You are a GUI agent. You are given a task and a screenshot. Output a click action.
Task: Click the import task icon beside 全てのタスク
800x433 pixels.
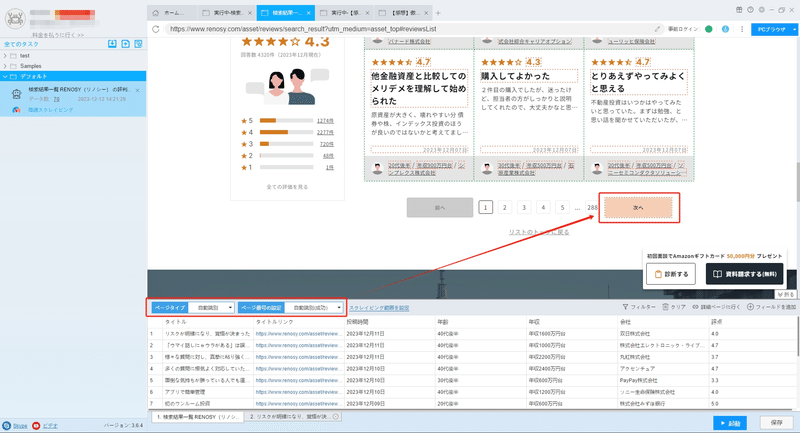tap(112, 44)
